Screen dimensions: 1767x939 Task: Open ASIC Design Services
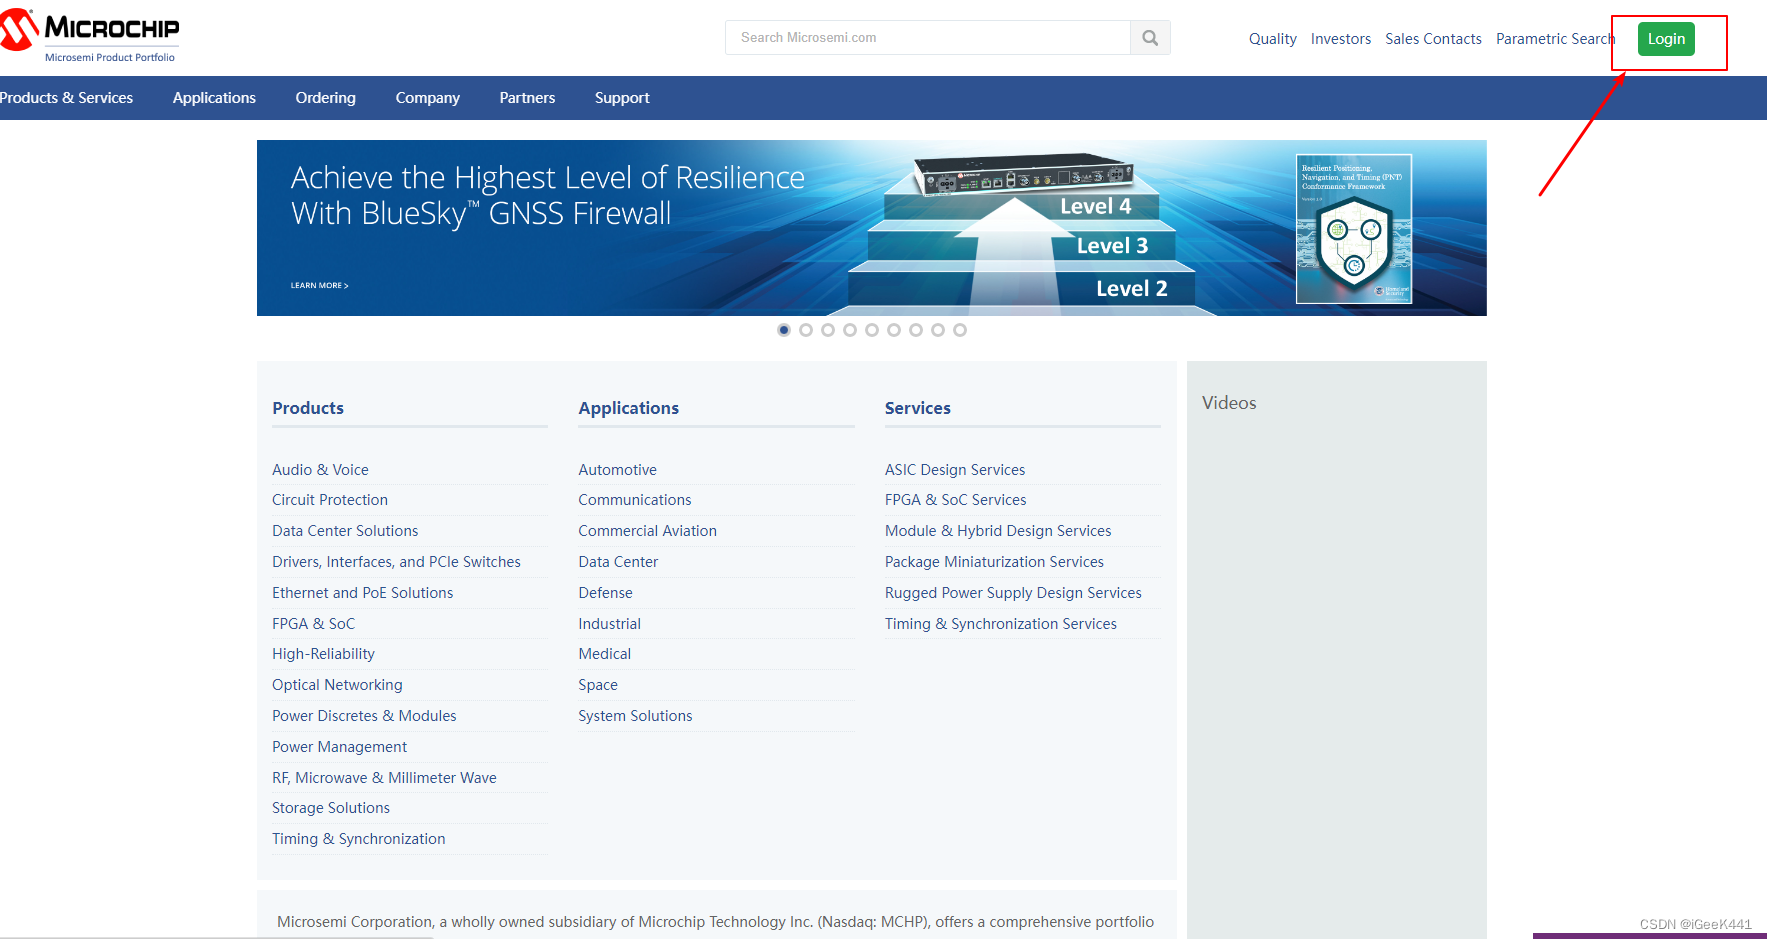[955, 470]
